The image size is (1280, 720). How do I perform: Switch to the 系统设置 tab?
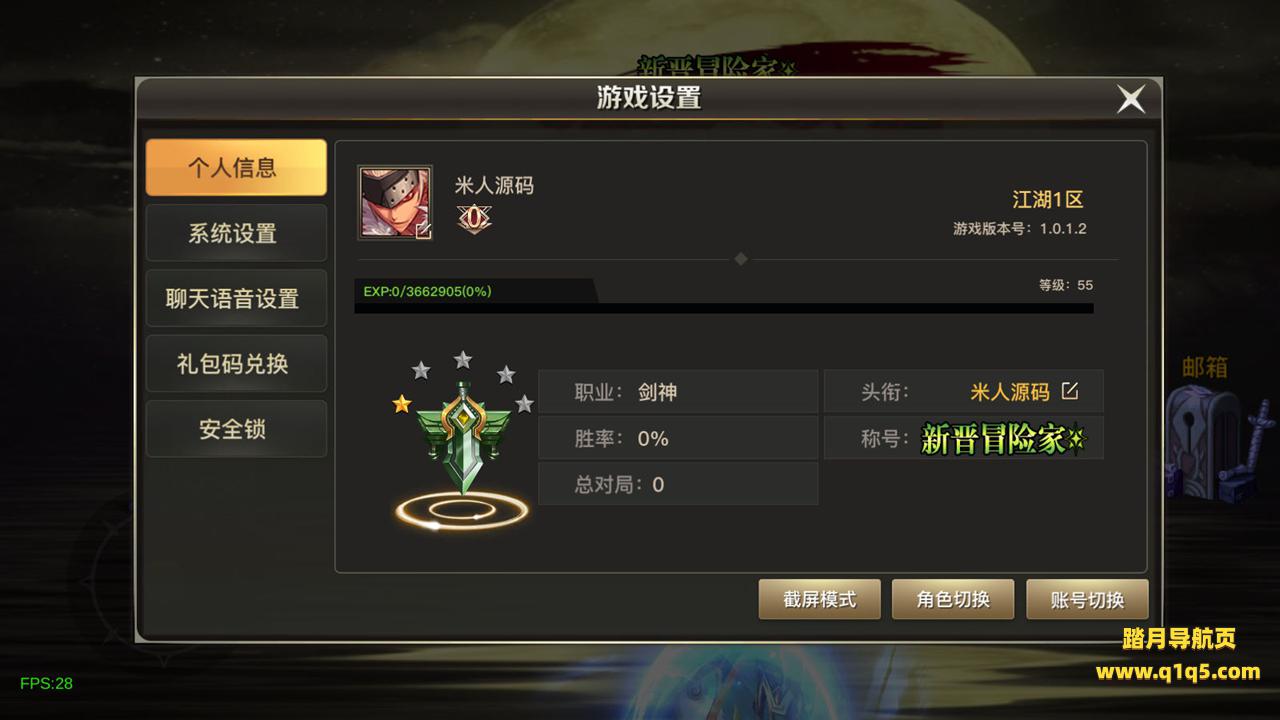(236, 233)
